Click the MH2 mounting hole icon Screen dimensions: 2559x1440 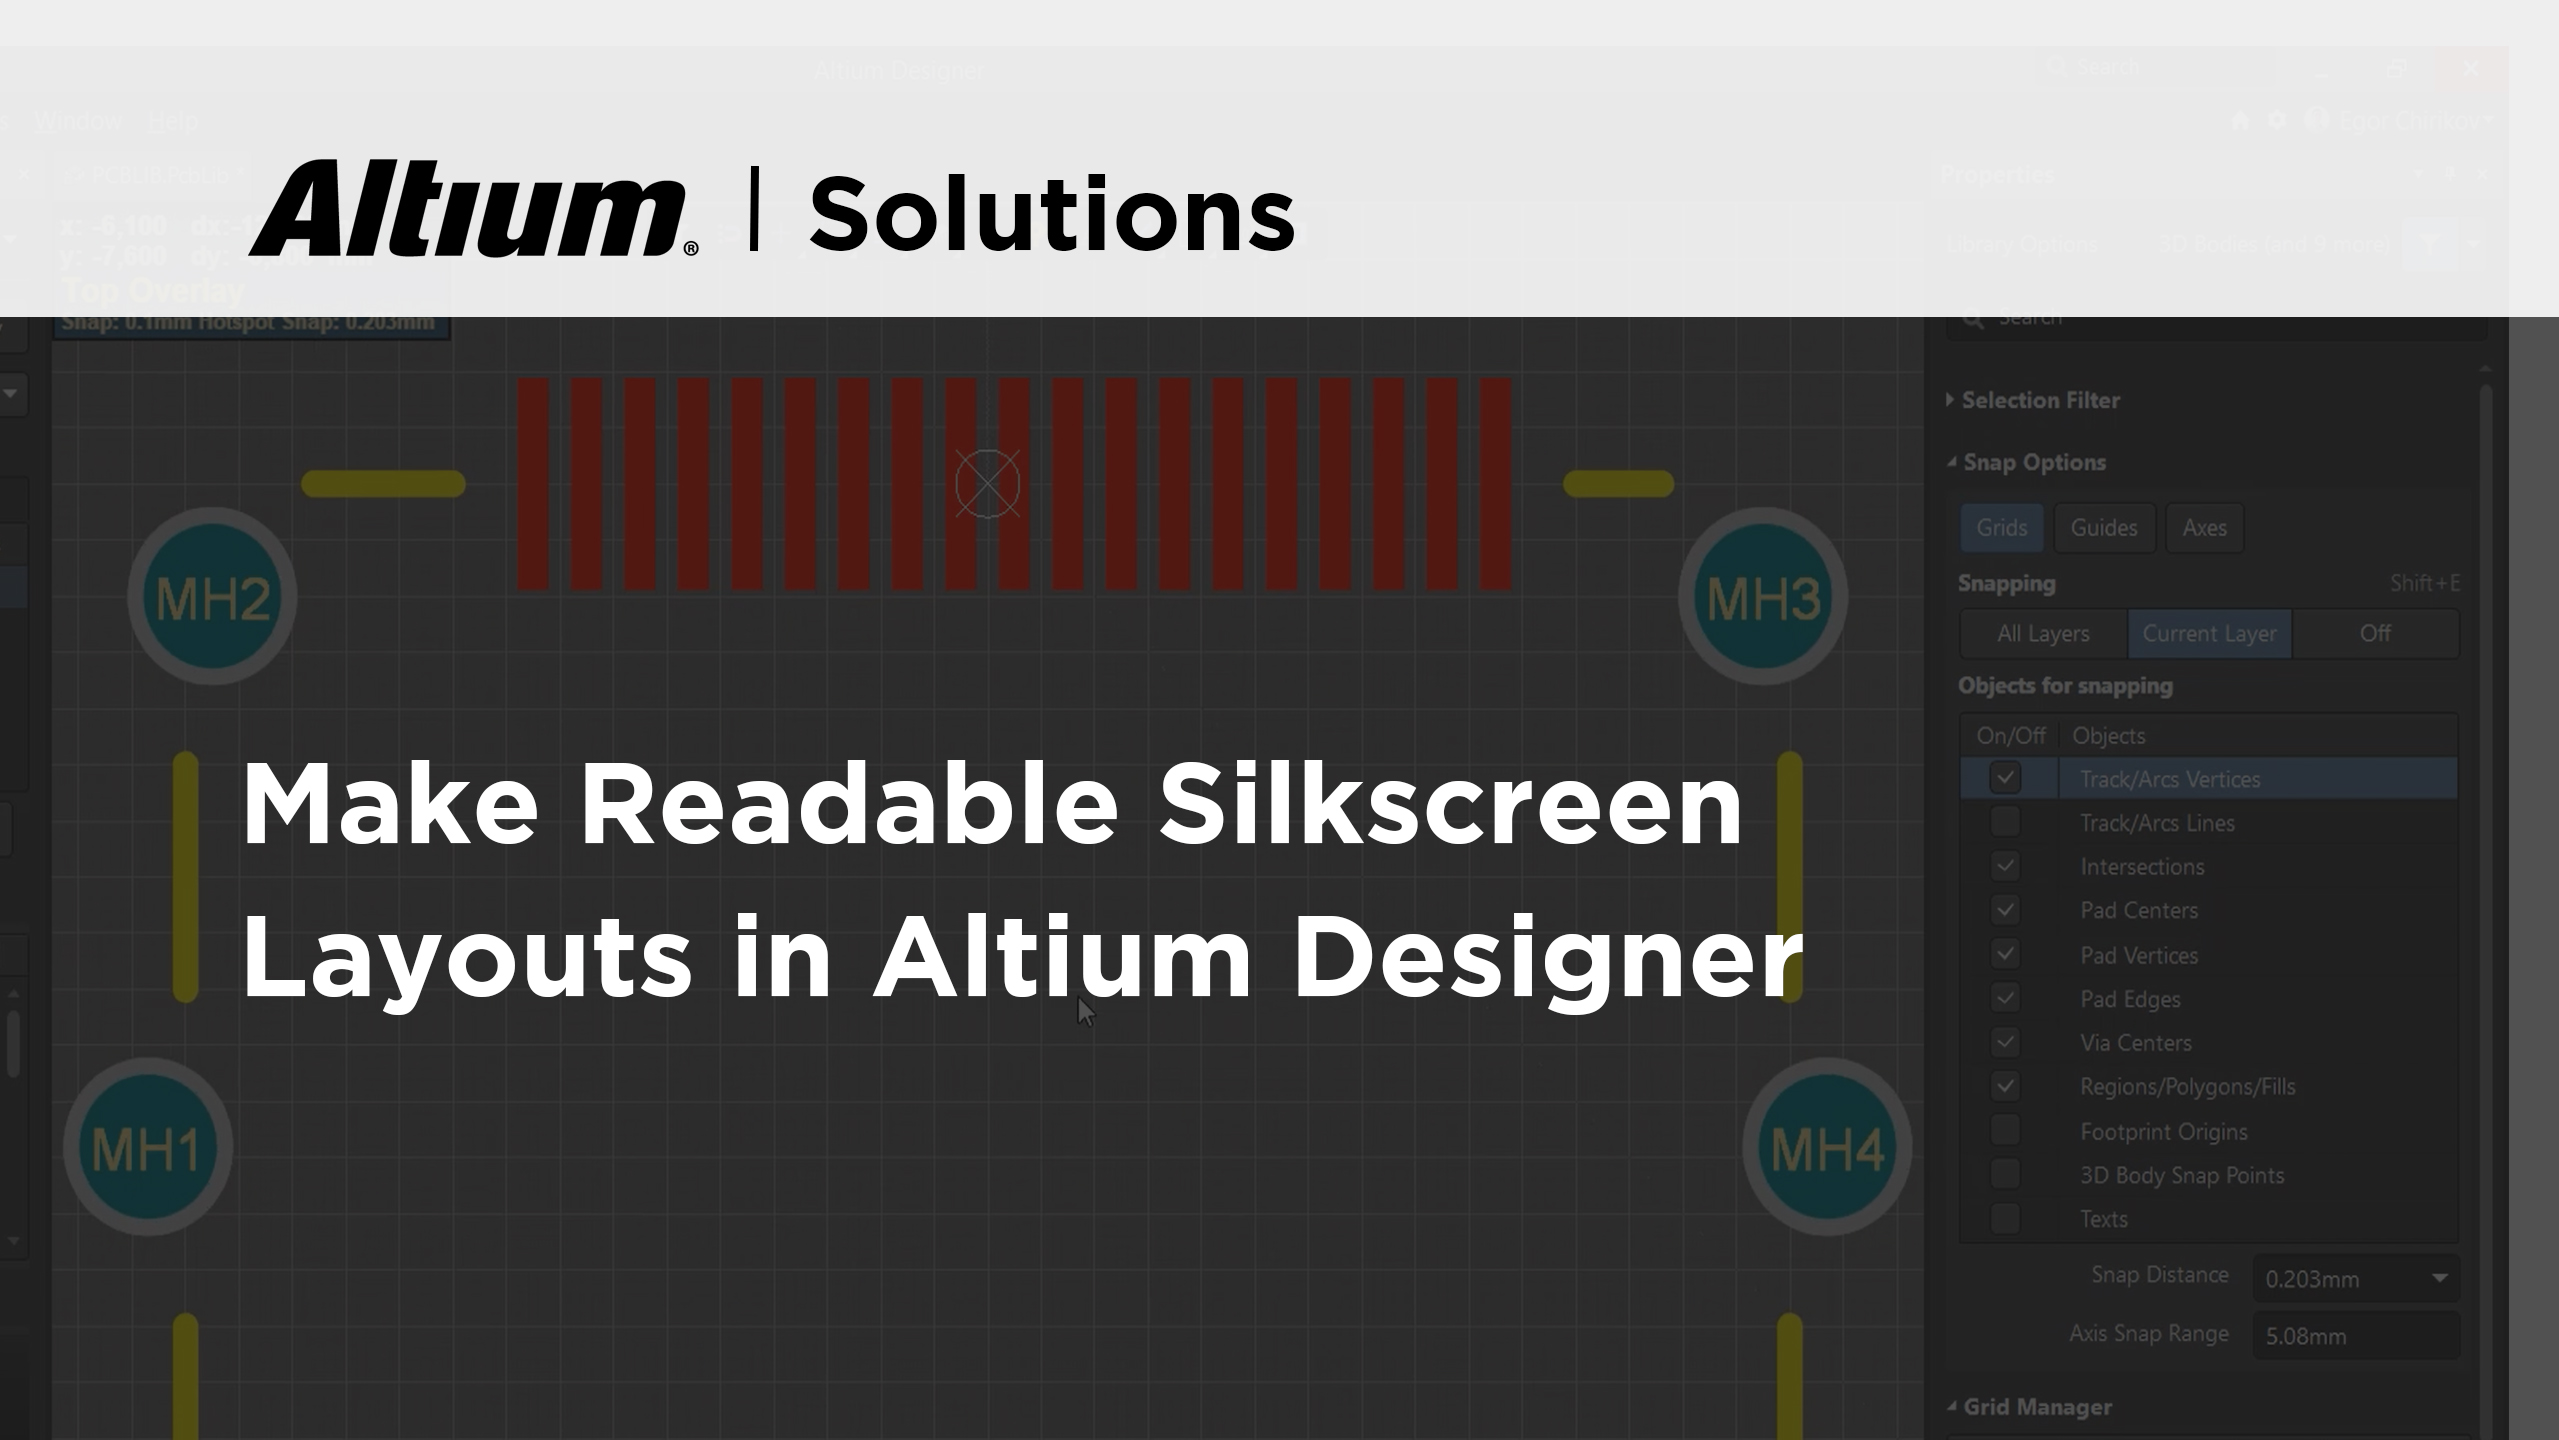[209, 598]
